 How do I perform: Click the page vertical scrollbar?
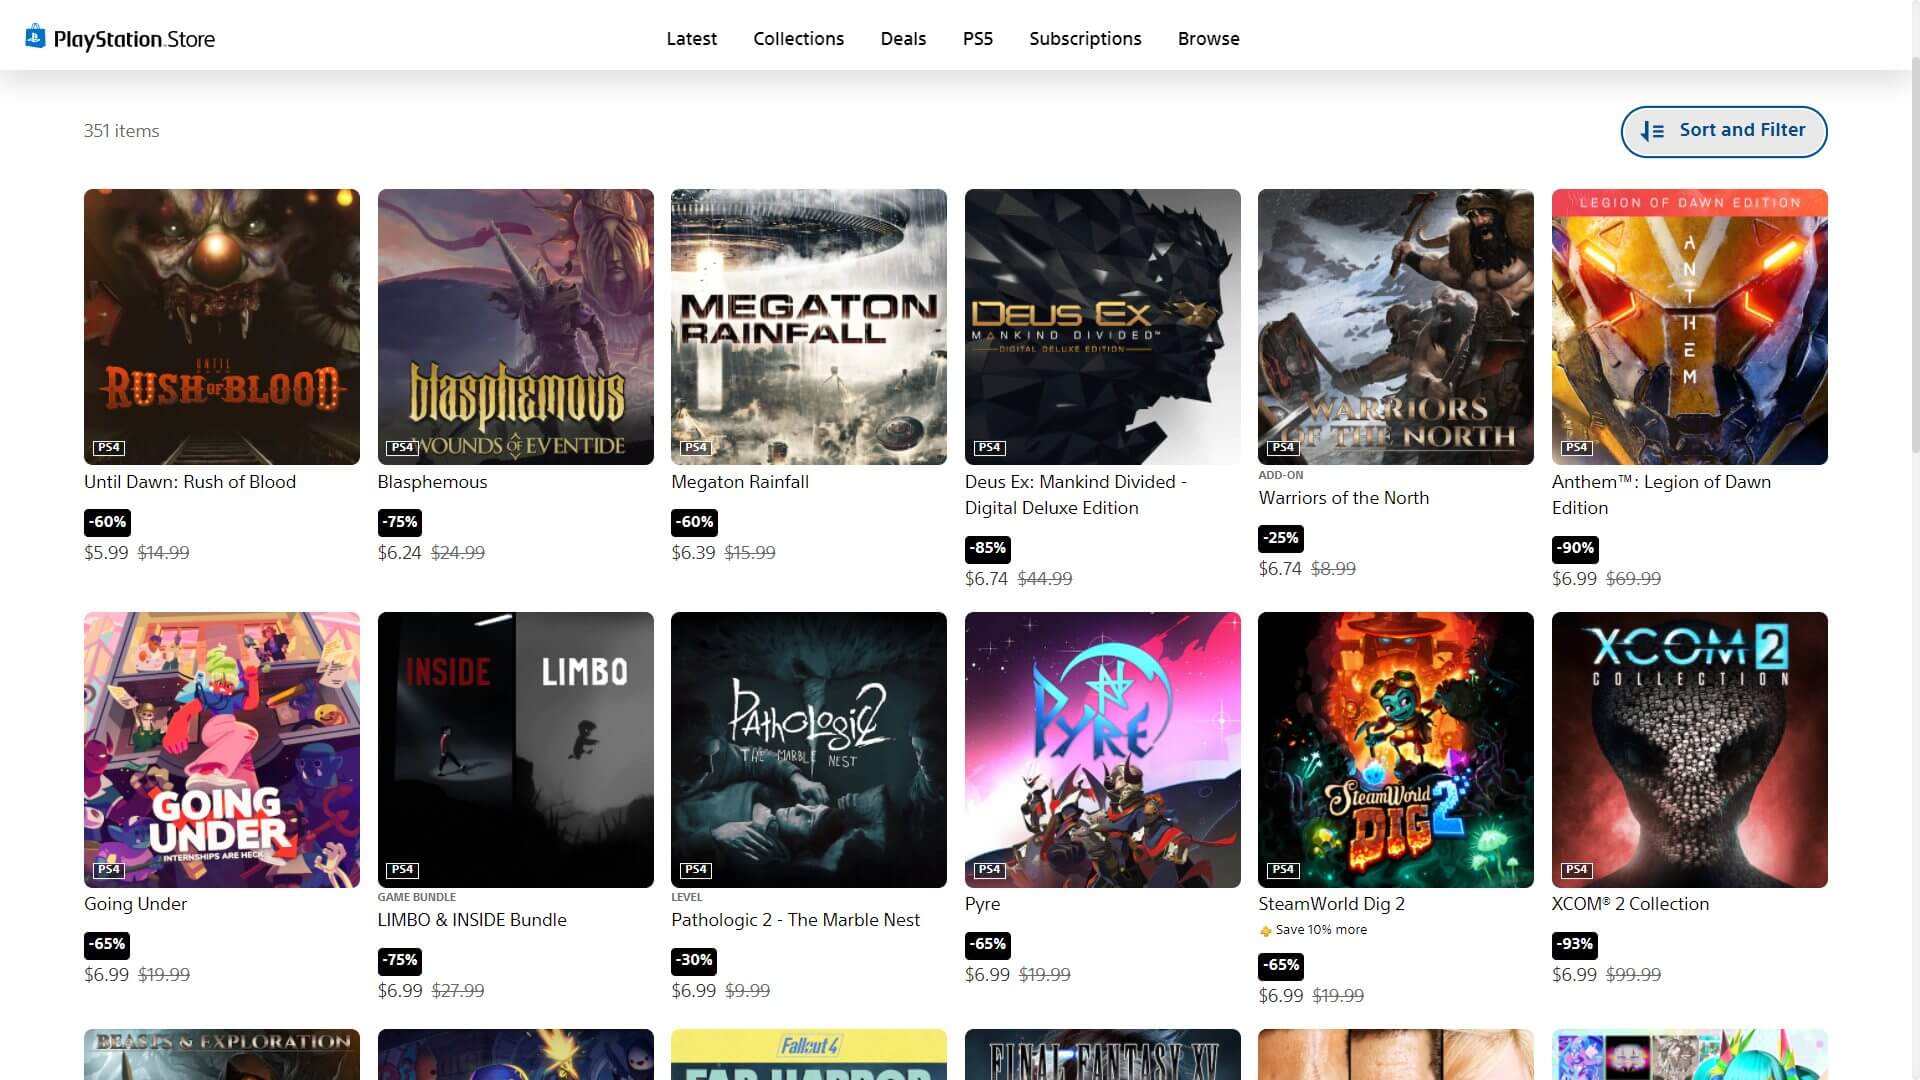pos(1913,250)
